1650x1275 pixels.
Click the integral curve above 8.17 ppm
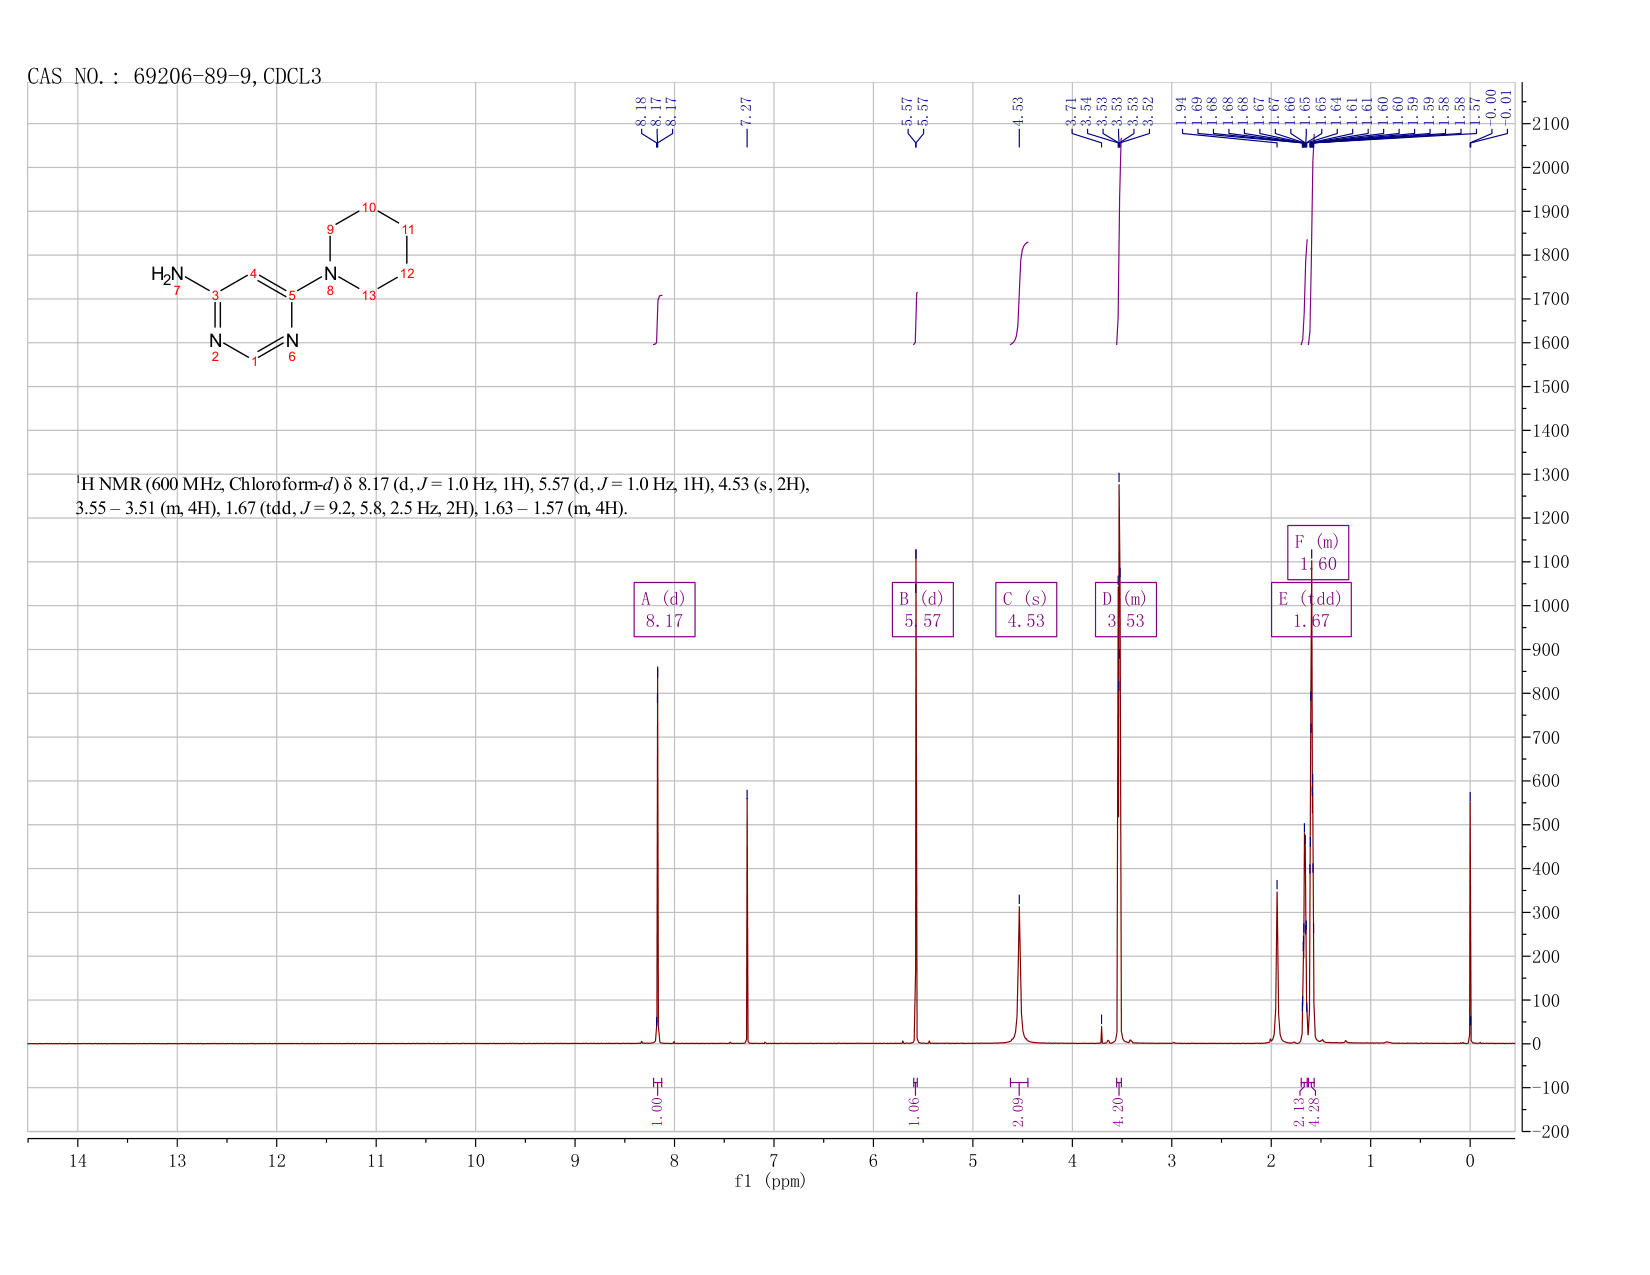coord(658,320)
